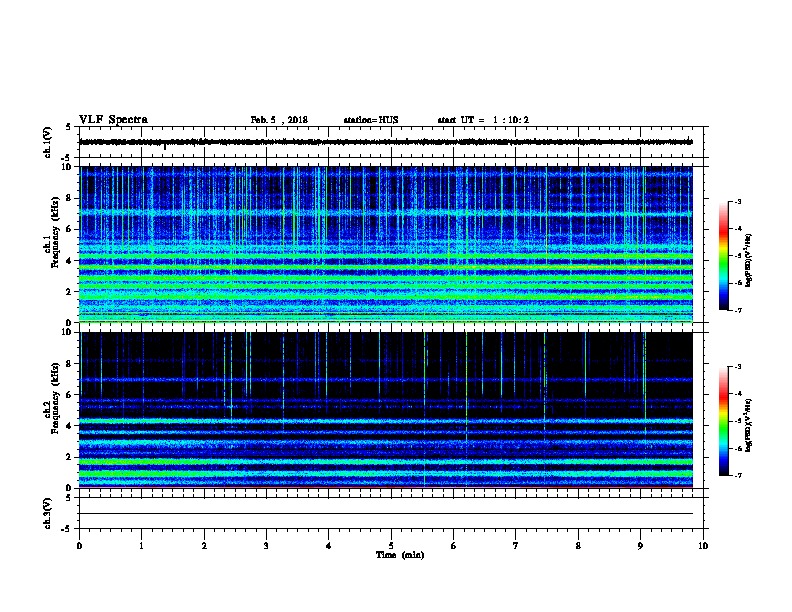The image size is (792, 612).
Task: Click time axis tick label '4'
Action: coord(328,546)
